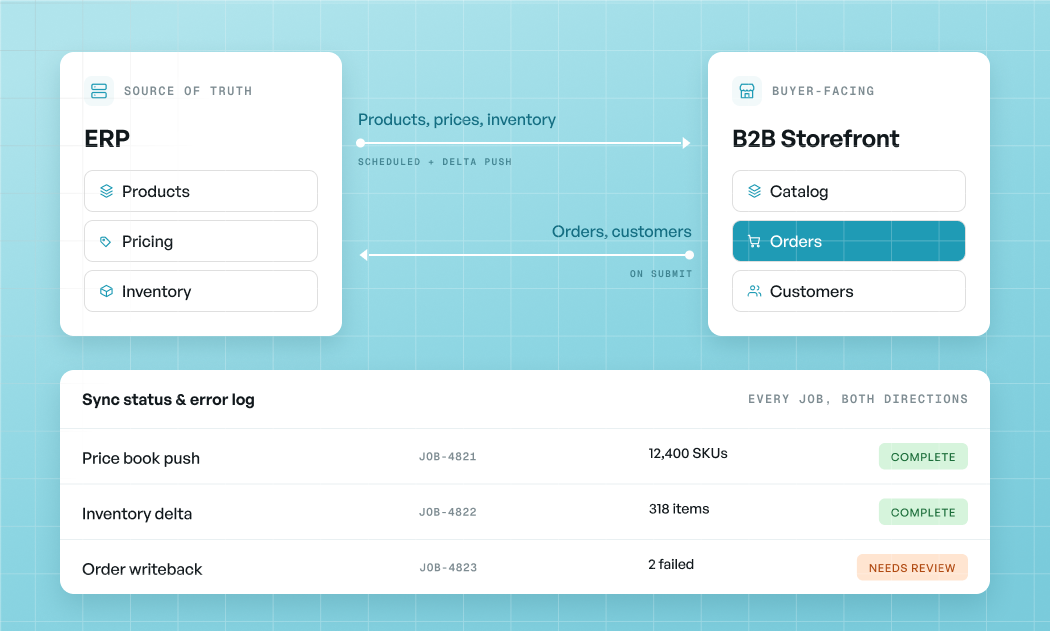Click 'Sync status & error log' heading
1050x631 pixels.
coord(168,400)
